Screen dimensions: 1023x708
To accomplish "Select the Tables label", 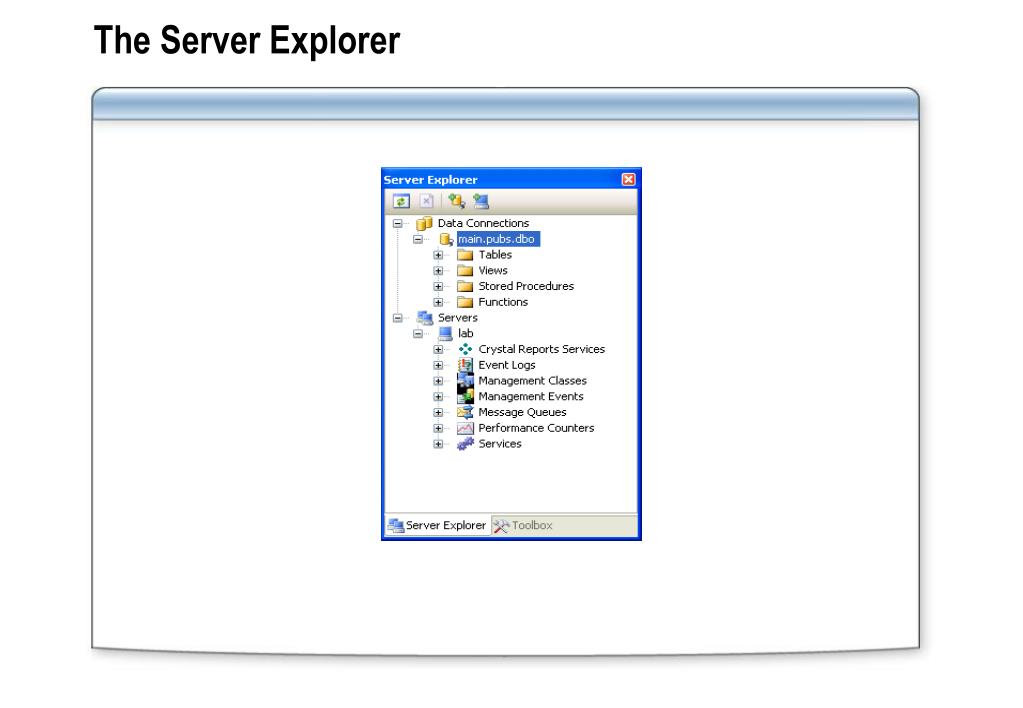I will pos(495,254).
